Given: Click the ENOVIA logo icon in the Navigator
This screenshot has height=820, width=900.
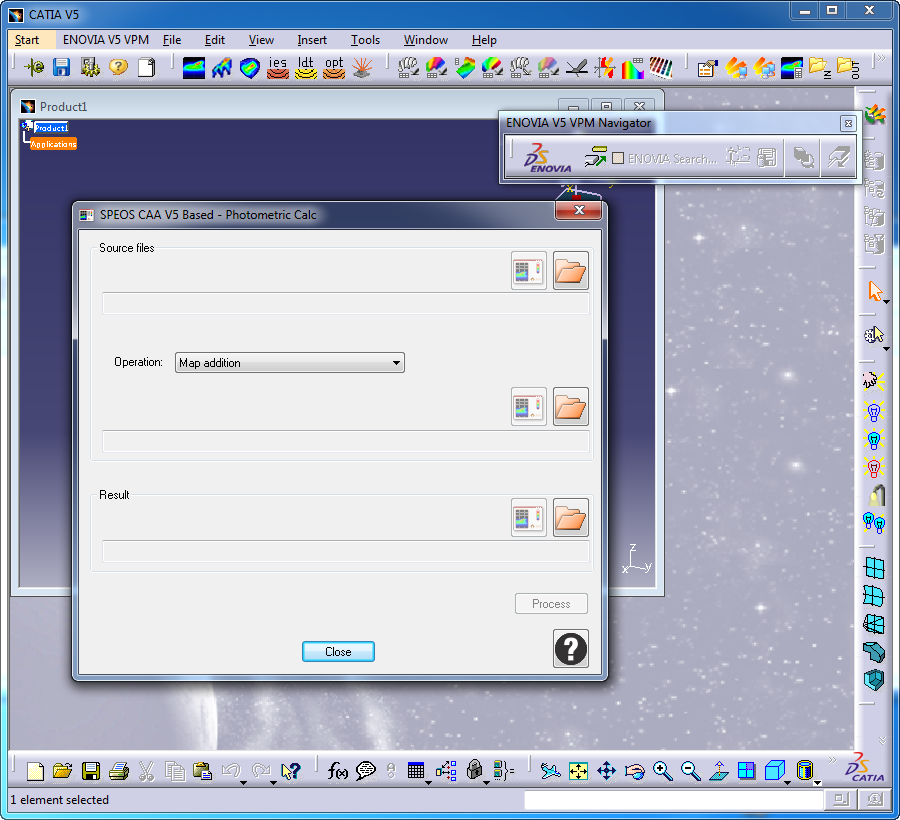Looking at the screenshot, I should (x=548, y=157).
